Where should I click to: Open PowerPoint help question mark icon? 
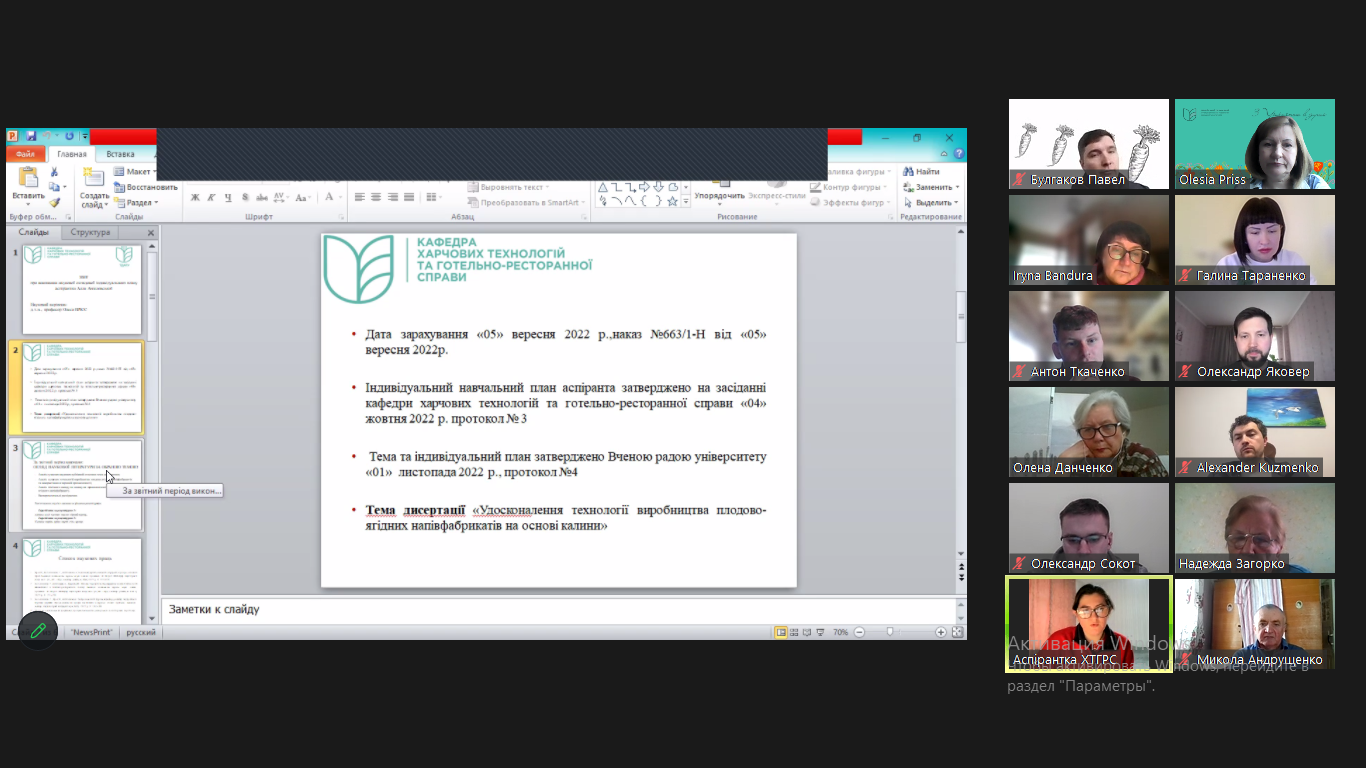pos(959,154)
